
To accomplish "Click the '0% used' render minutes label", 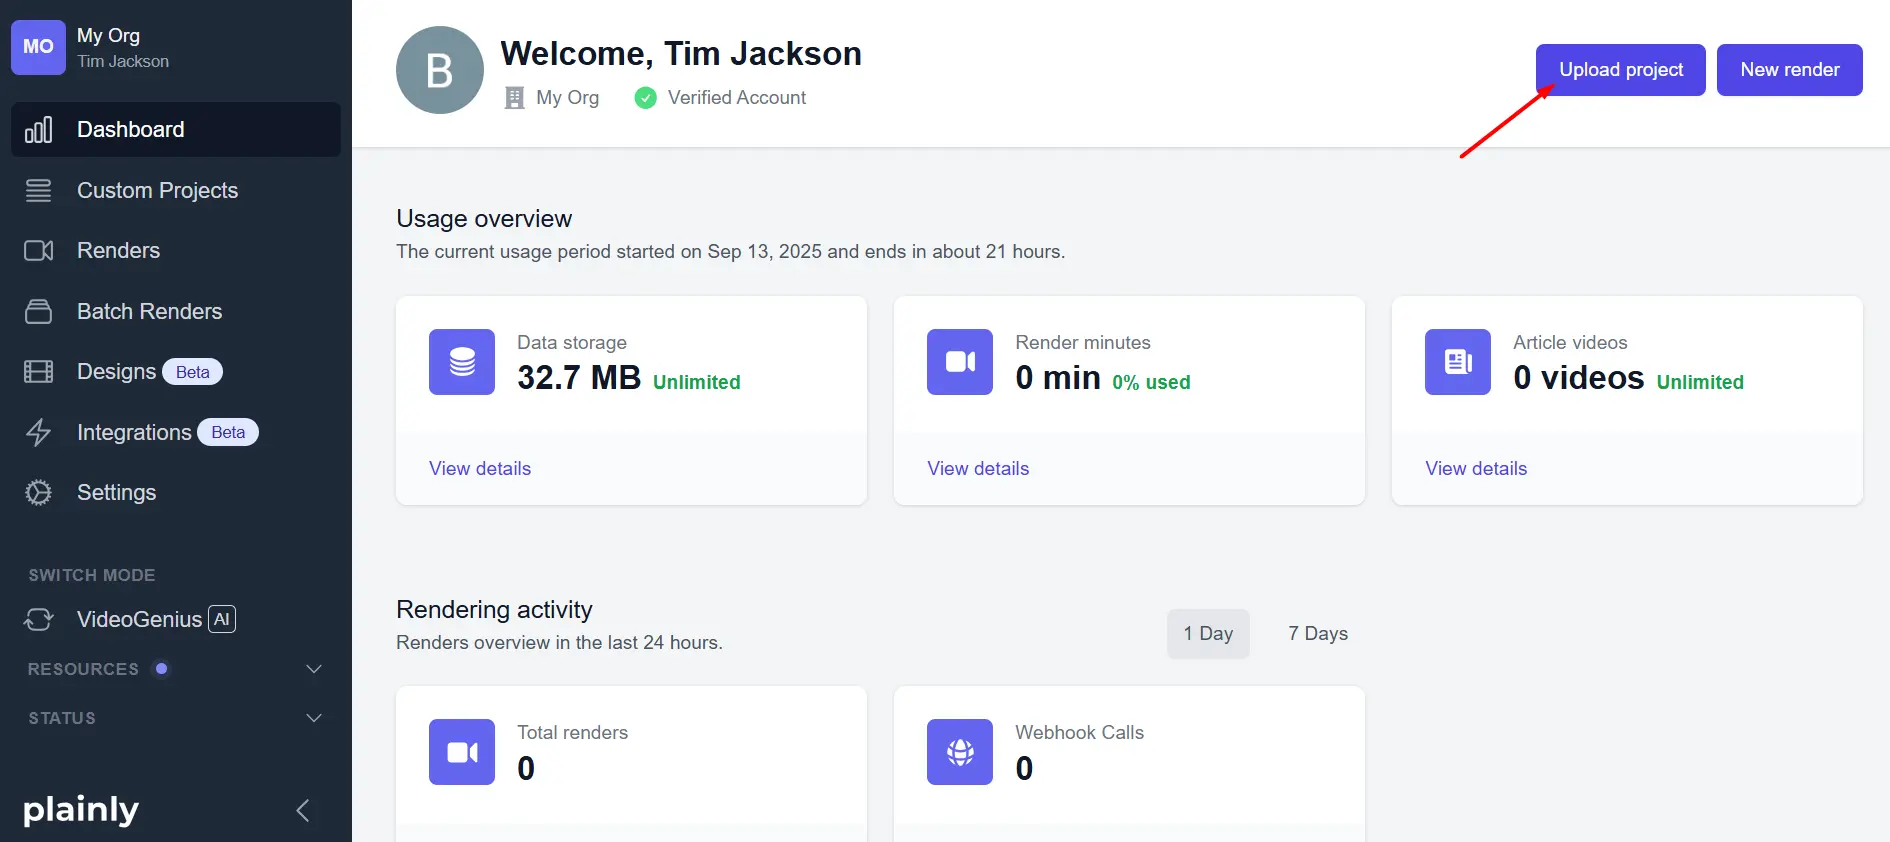I will 1151,383.
